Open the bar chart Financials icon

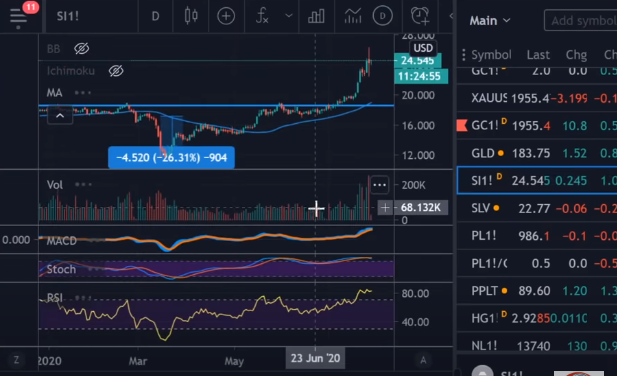pos(316,16)
